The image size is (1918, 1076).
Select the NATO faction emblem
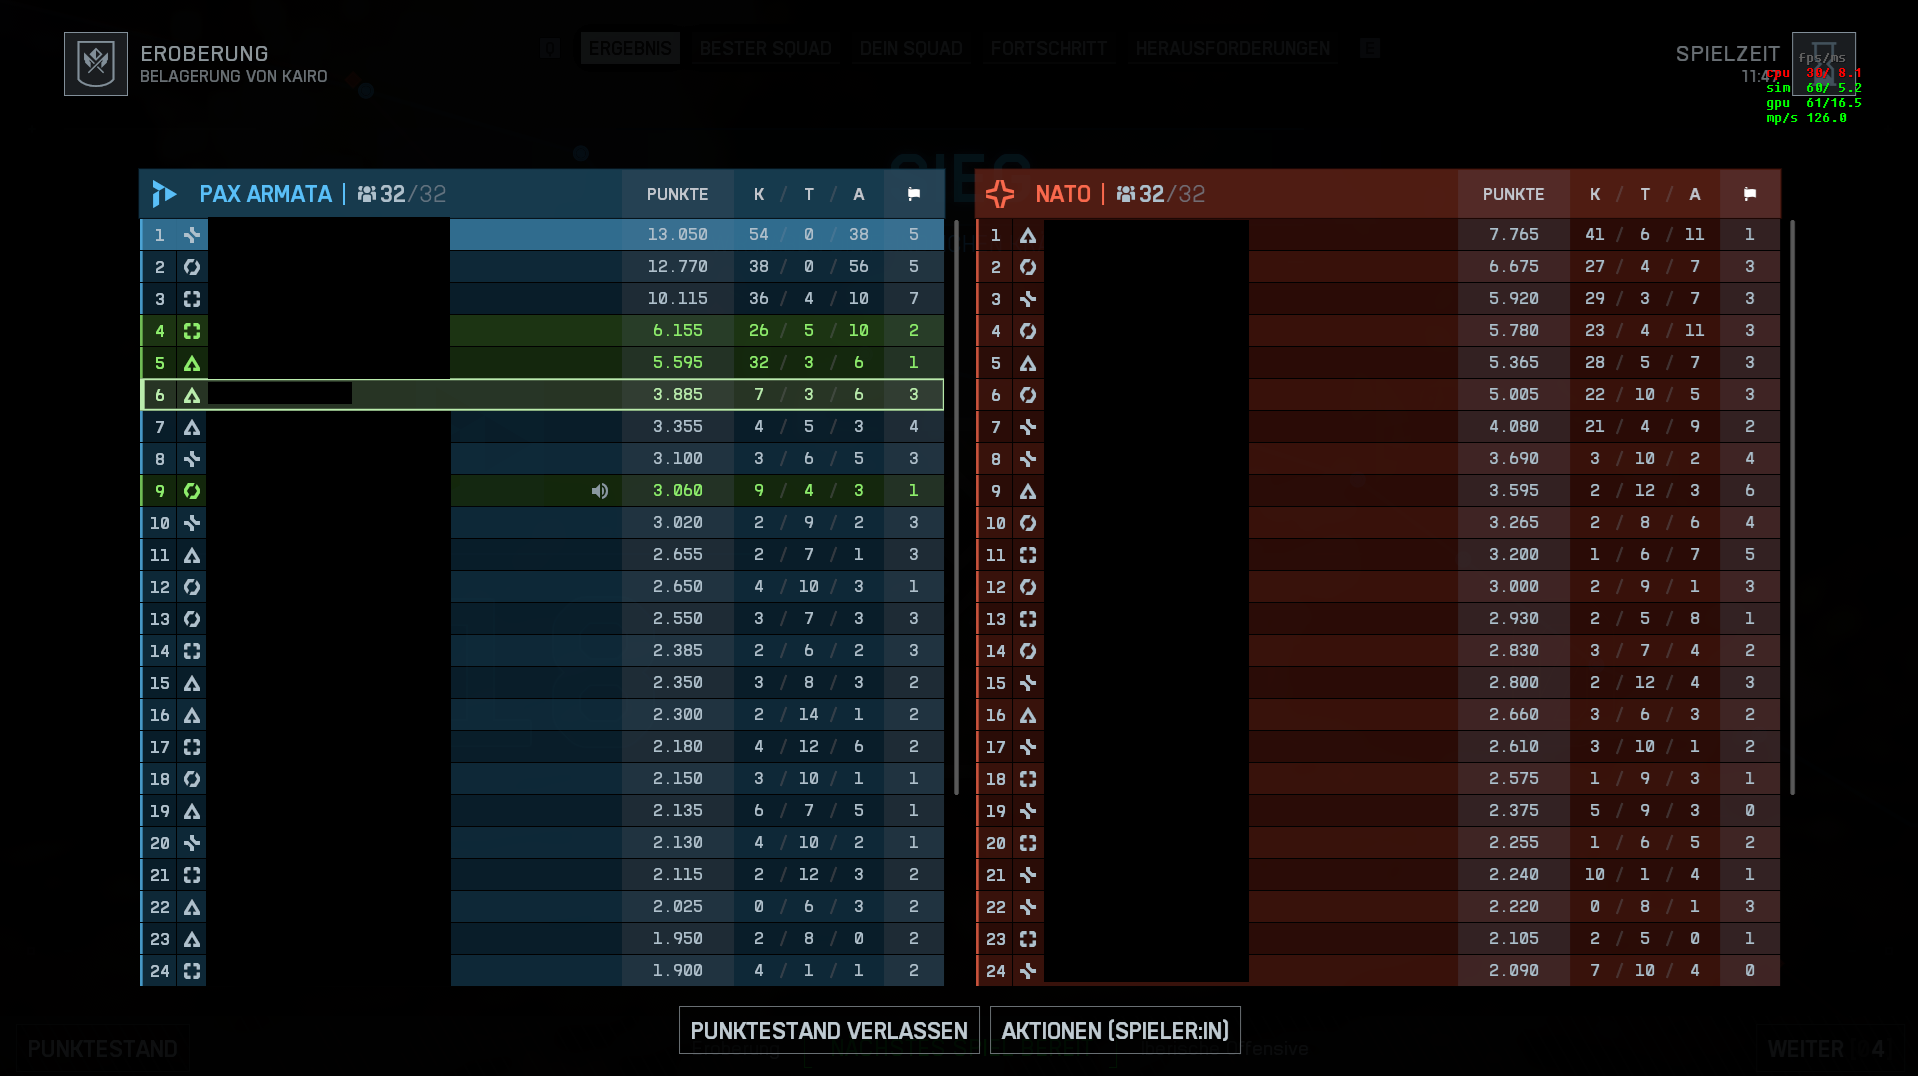998,194
